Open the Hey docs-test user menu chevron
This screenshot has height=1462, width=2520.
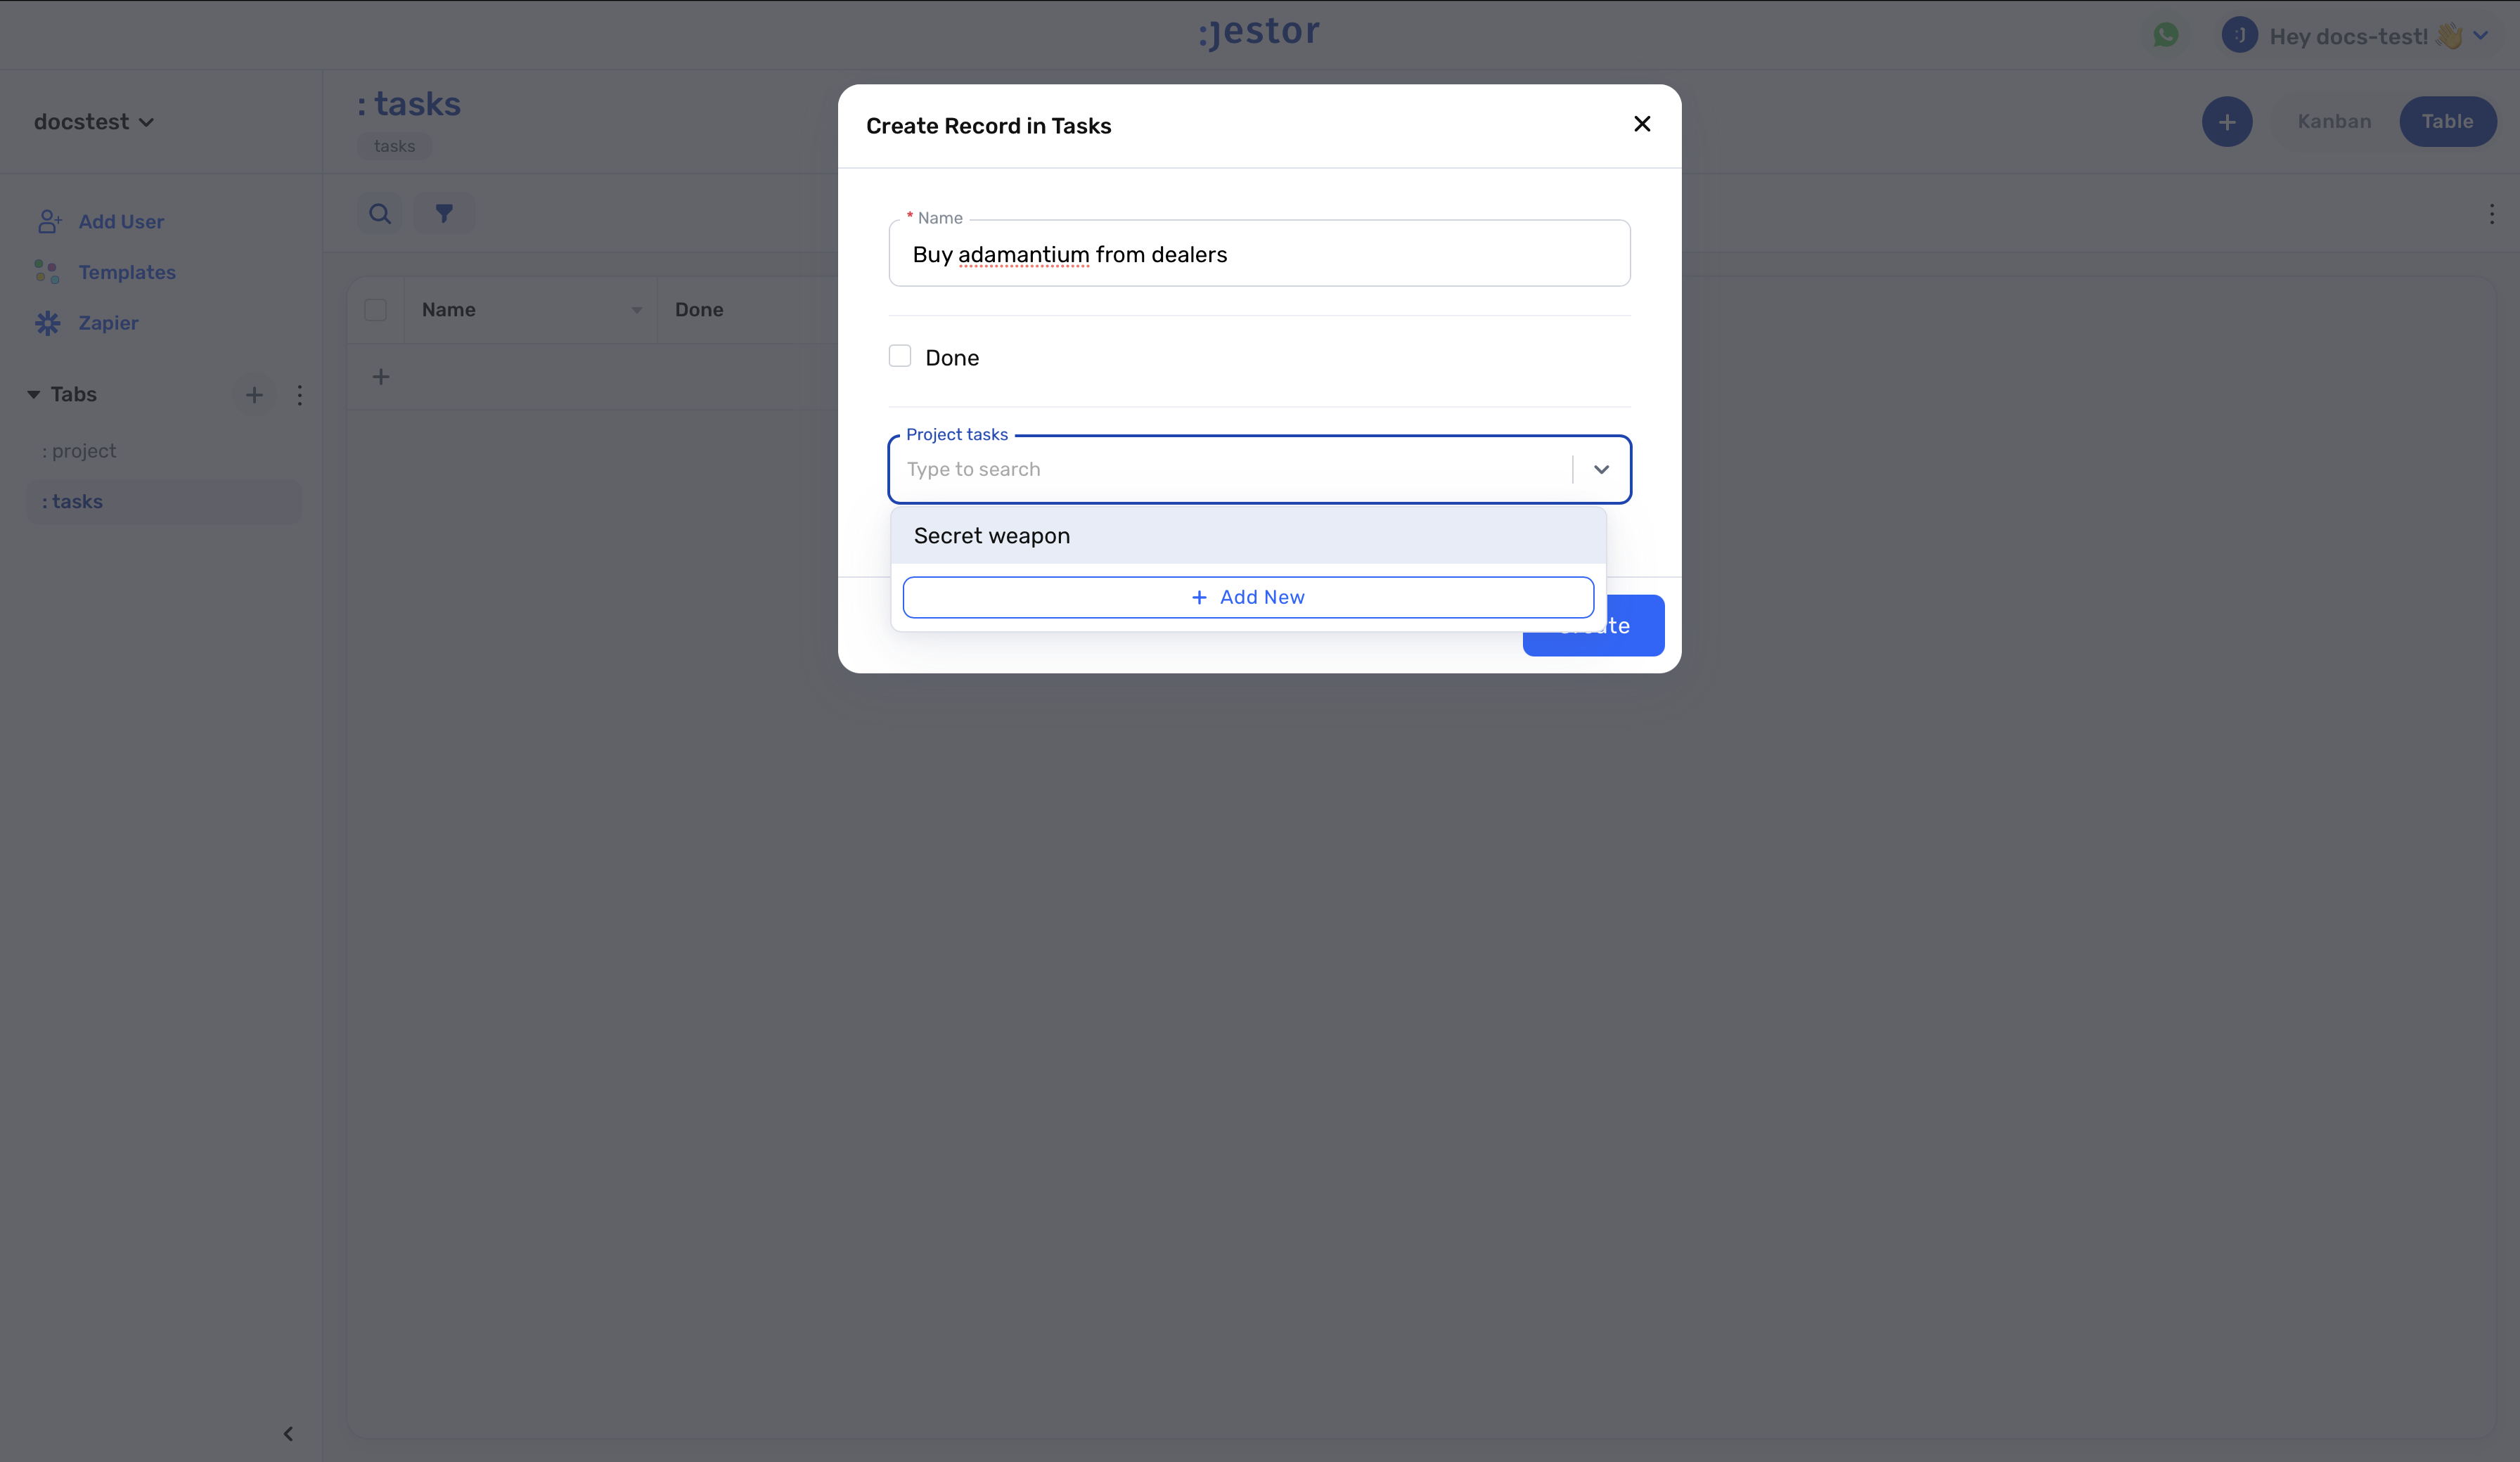2481,36
